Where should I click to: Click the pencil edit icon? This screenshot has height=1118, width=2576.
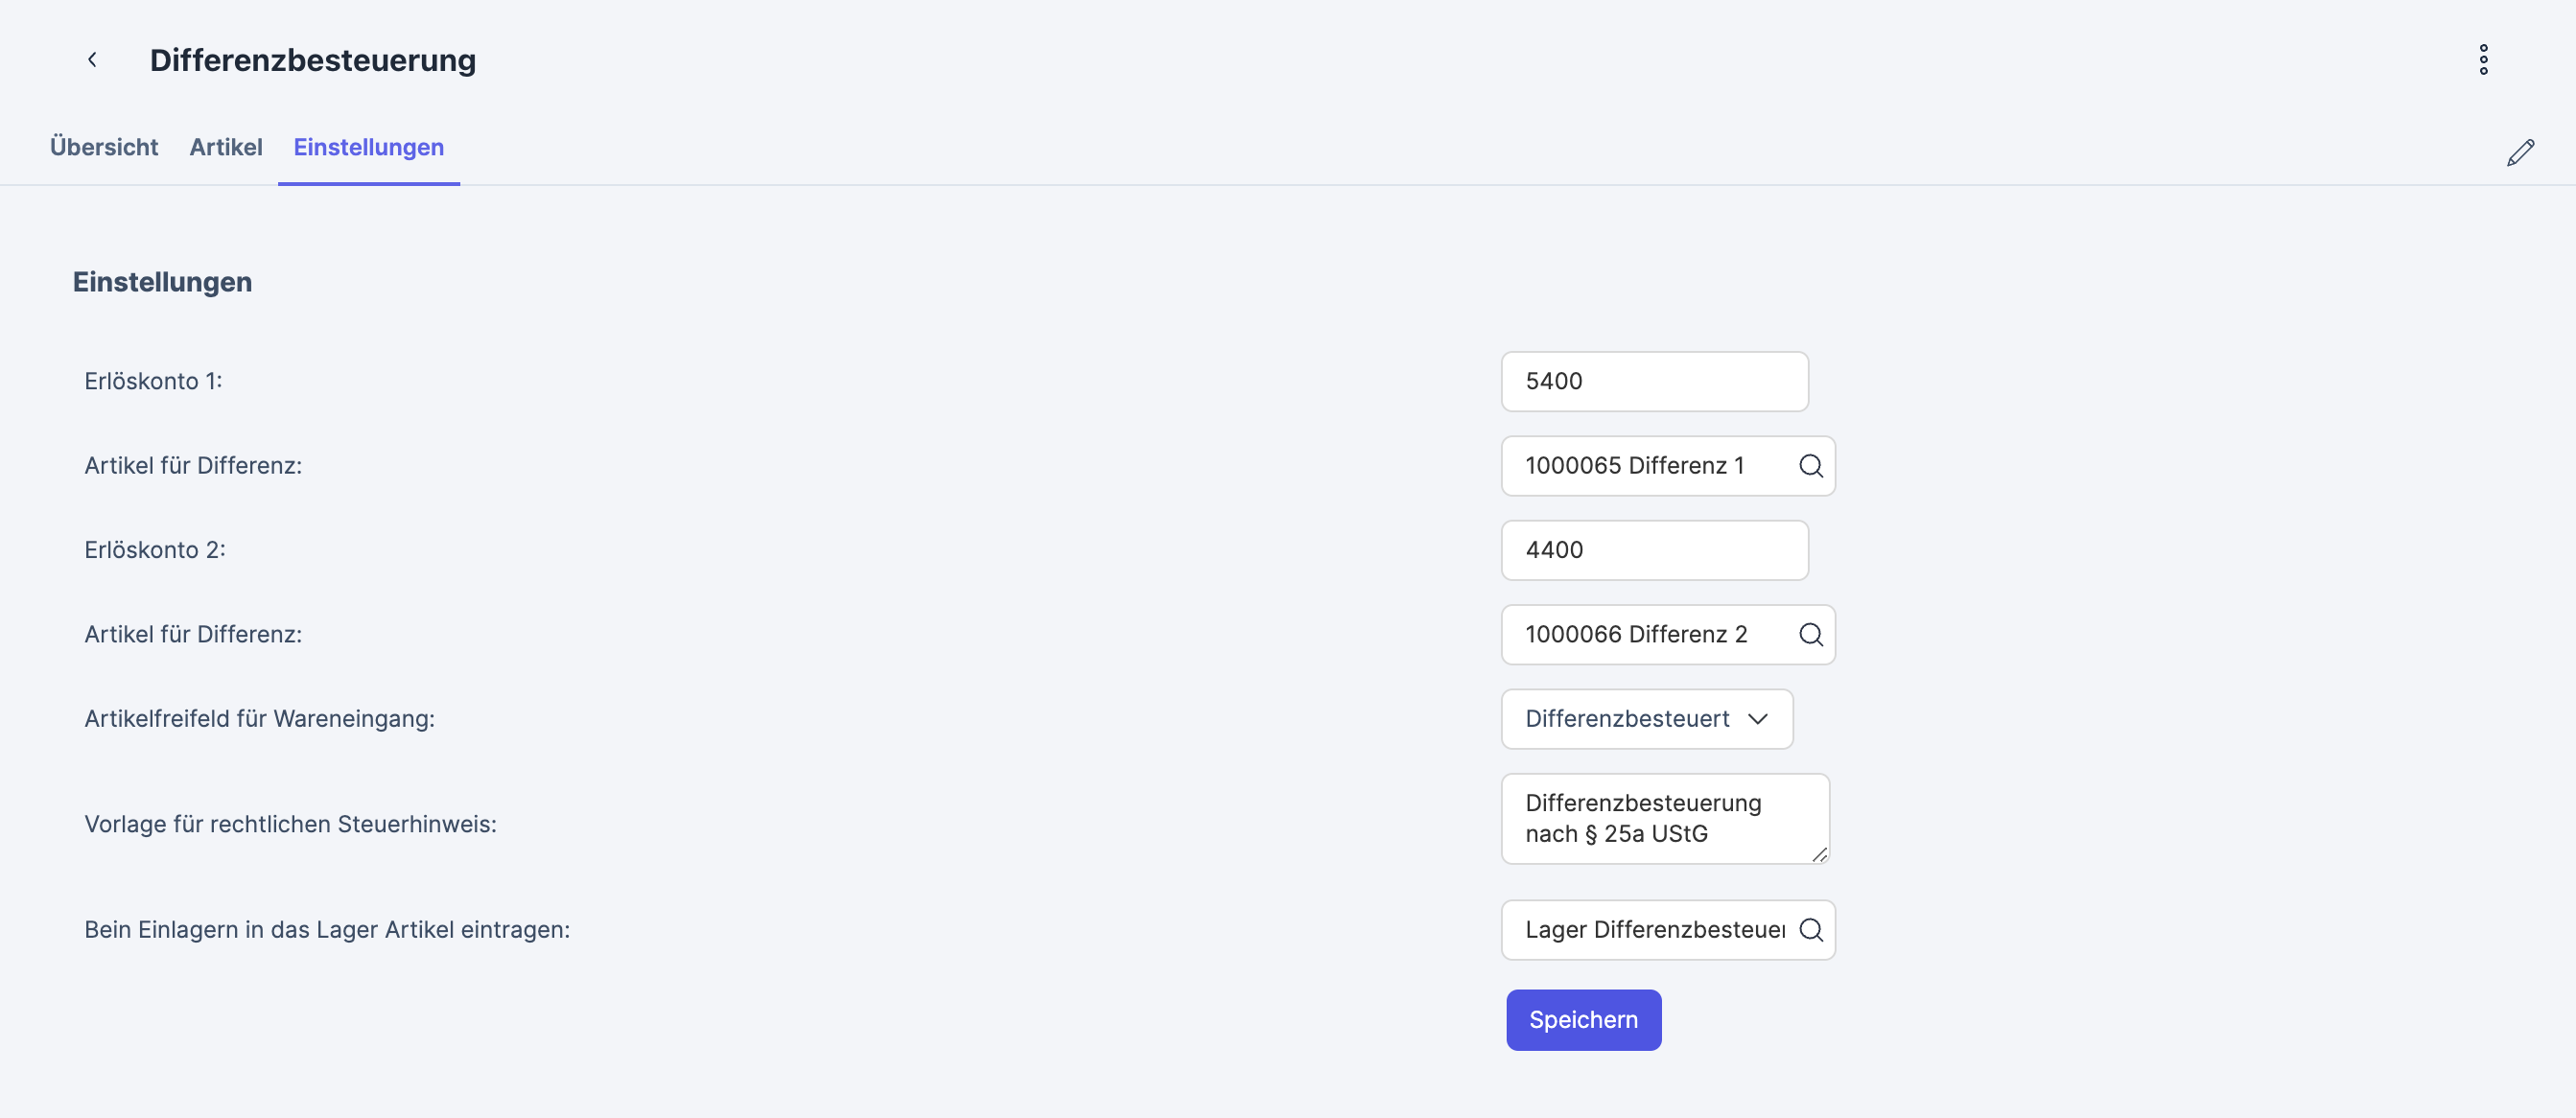[x=2520, y=153]
